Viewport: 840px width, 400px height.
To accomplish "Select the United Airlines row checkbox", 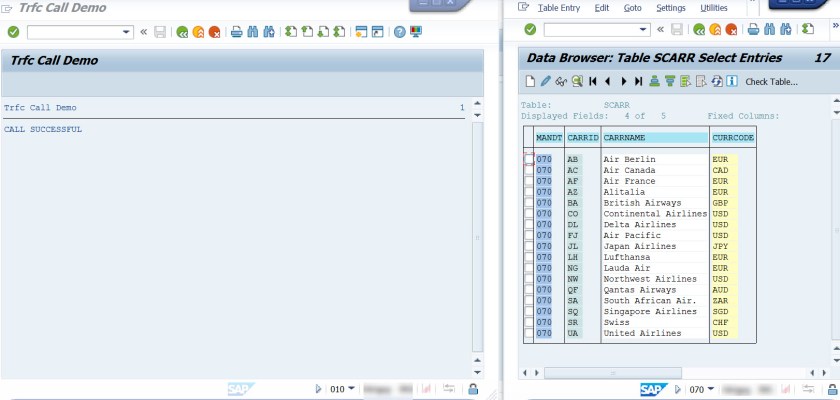I will point(529,333).
